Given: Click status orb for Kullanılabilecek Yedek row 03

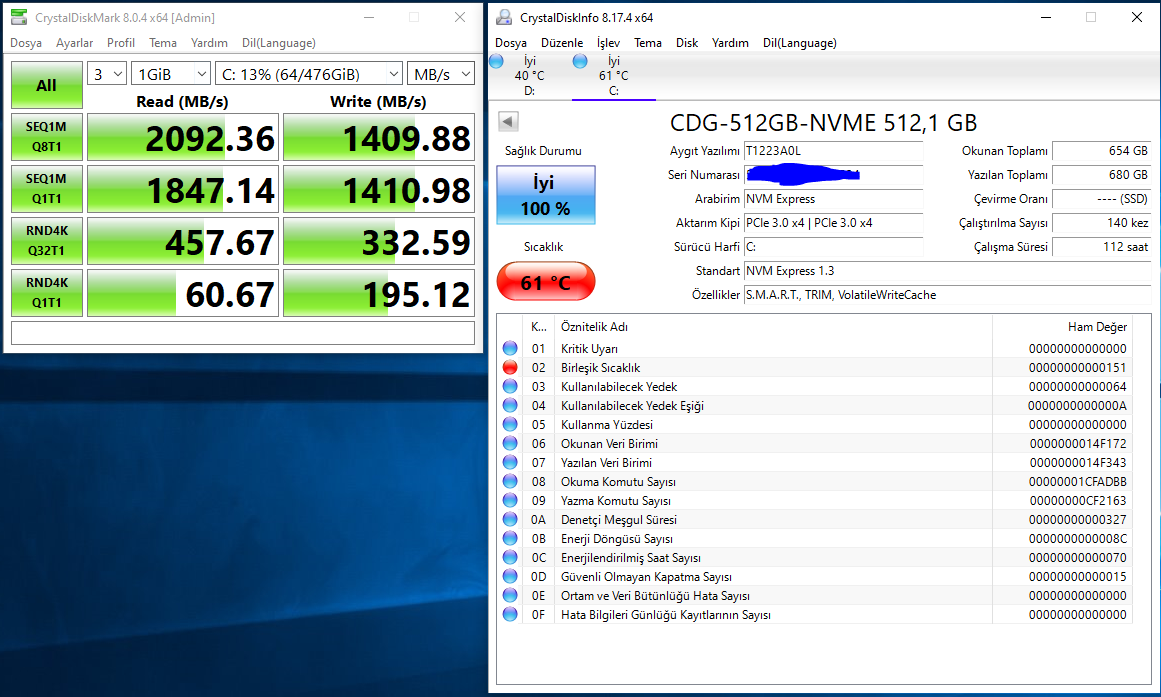Looking at the screenshot, I should click(x=509, y=386).
